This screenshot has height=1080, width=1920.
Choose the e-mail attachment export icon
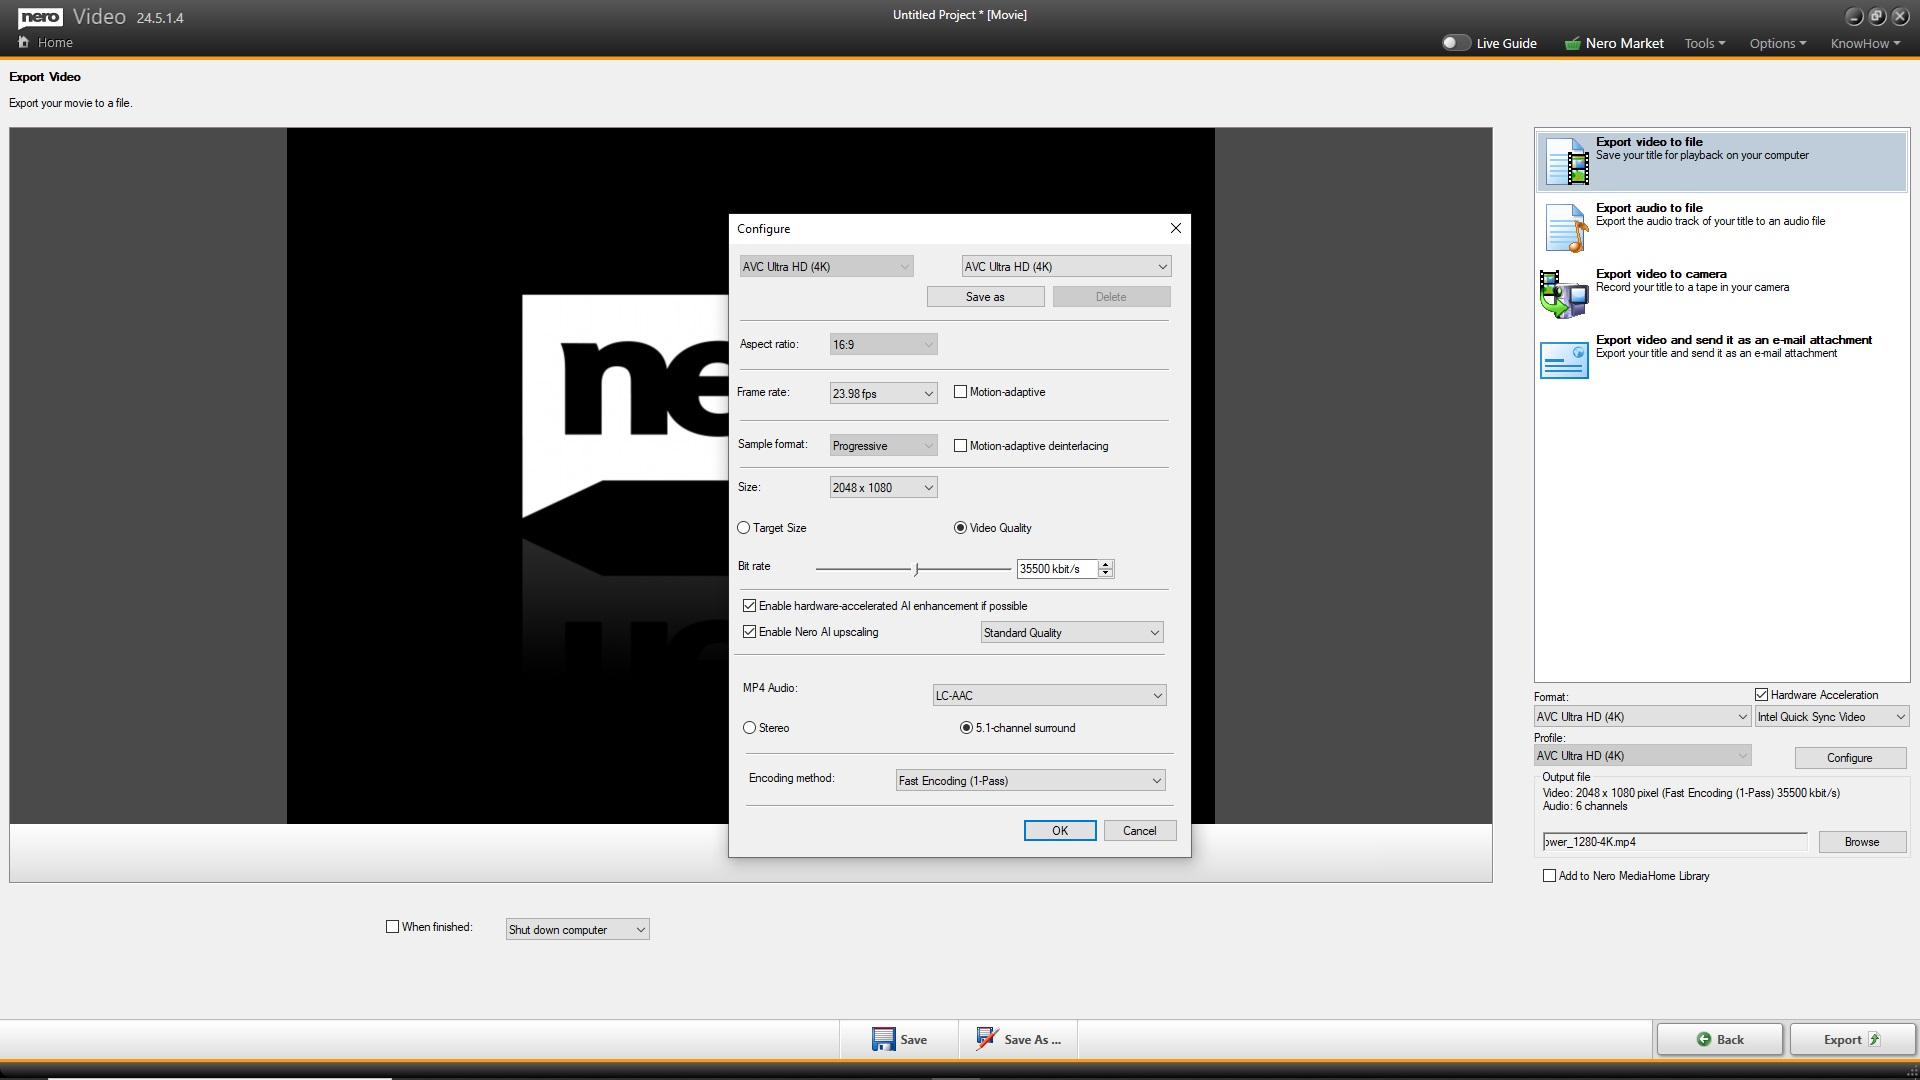point(1564,360)
